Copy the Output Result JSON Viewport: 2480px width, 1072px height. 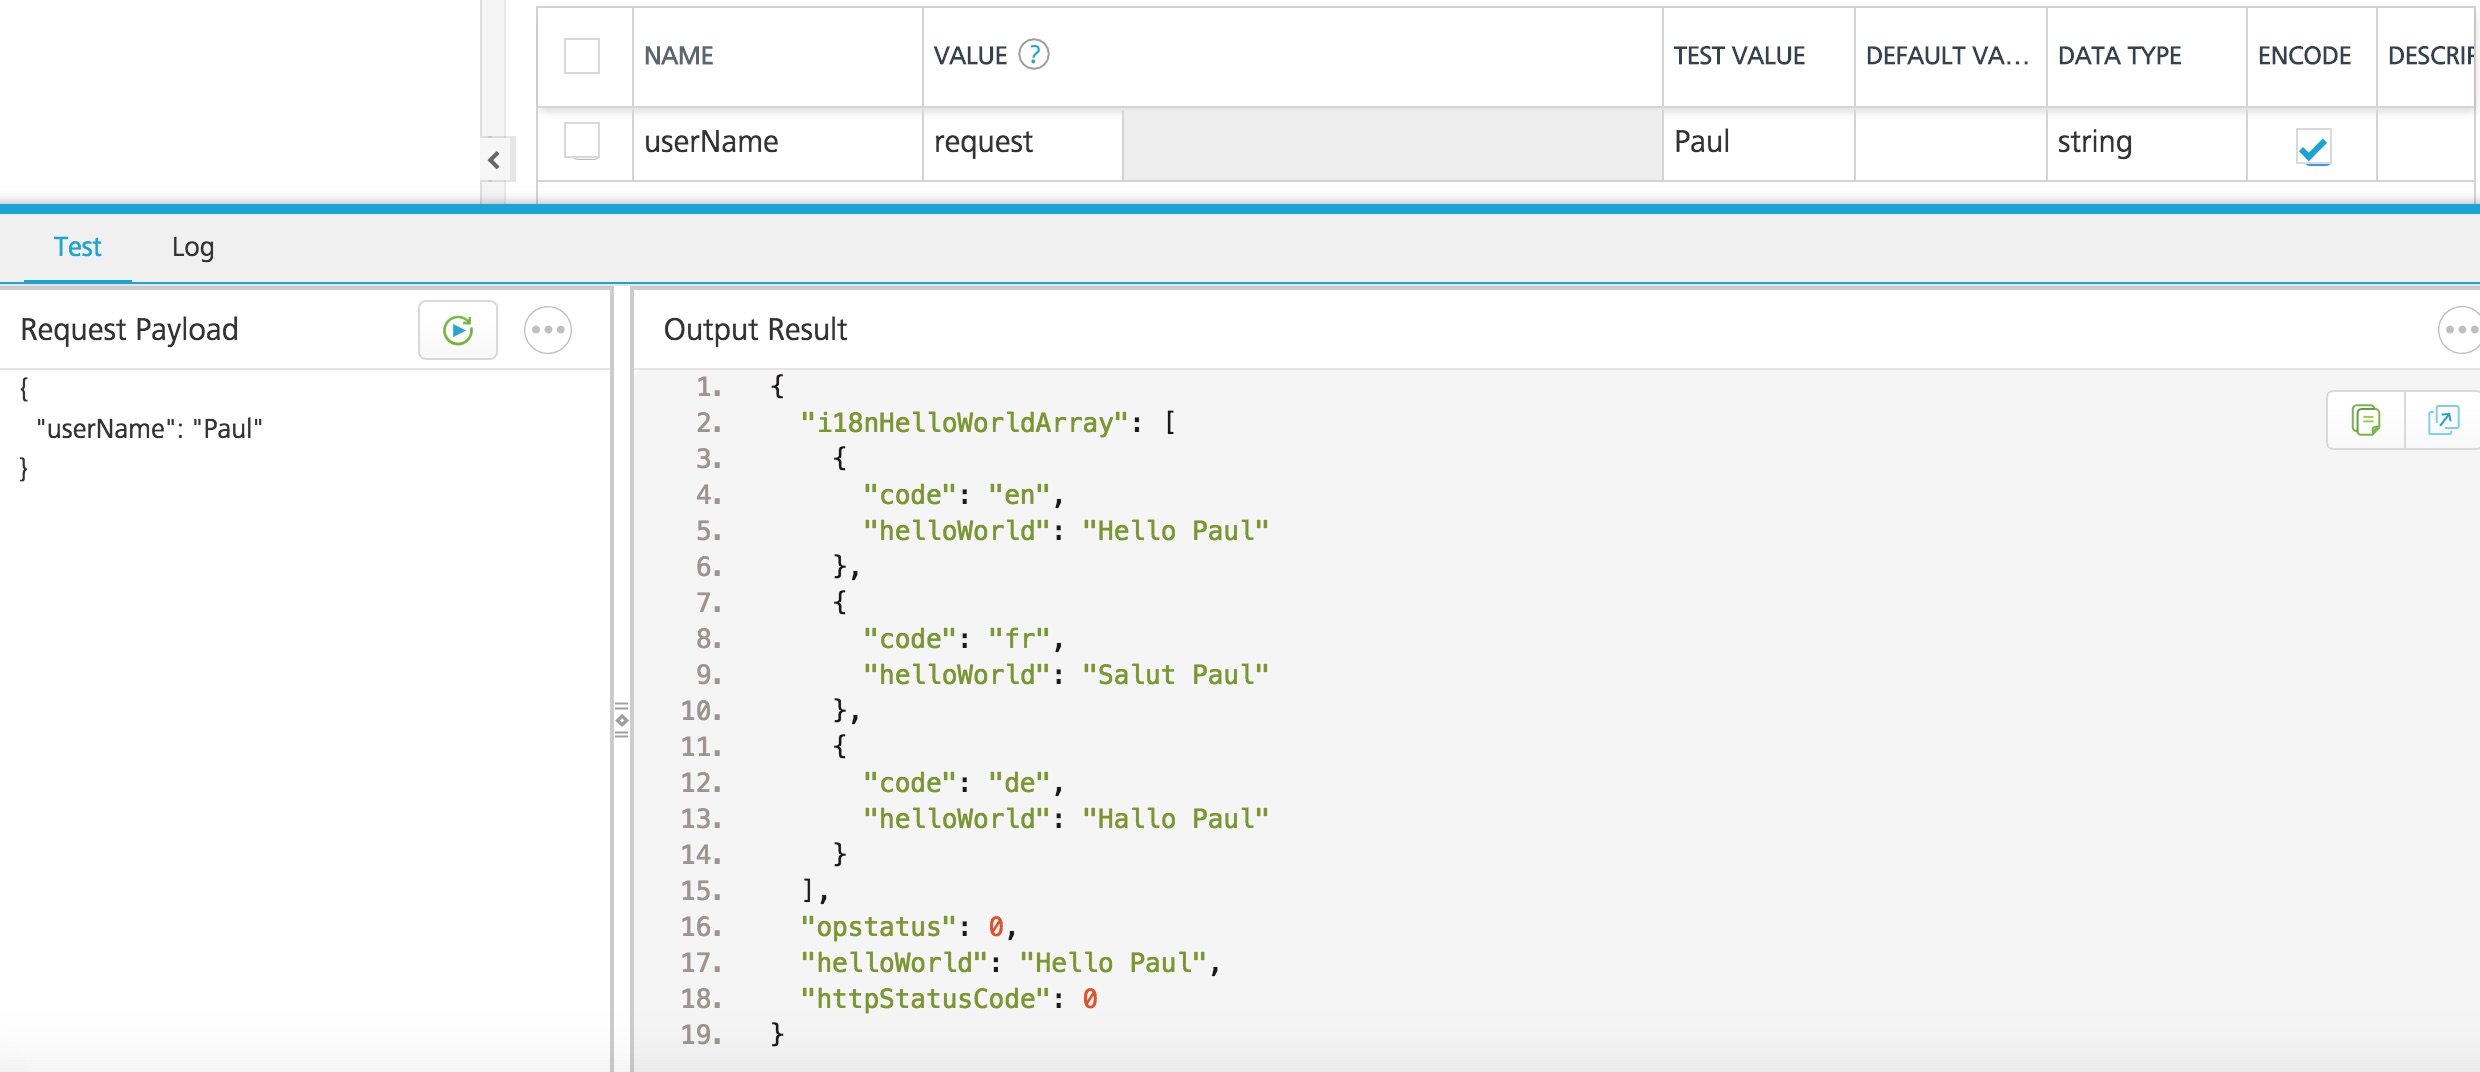coord(2364,419)
